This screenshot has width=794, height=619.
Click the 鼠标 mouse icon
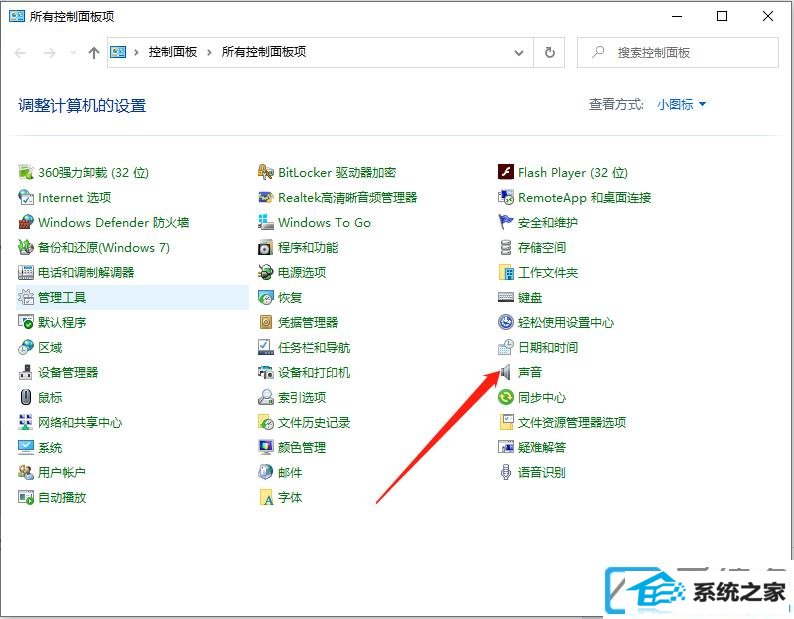tap(25, 397)
